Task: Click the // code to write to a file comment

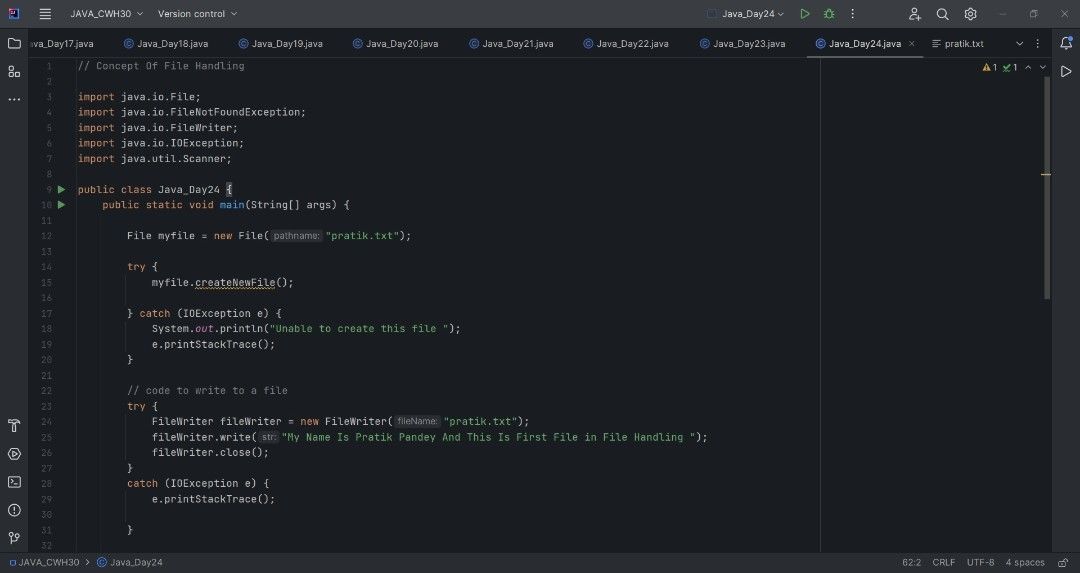Action: [207, 390]
